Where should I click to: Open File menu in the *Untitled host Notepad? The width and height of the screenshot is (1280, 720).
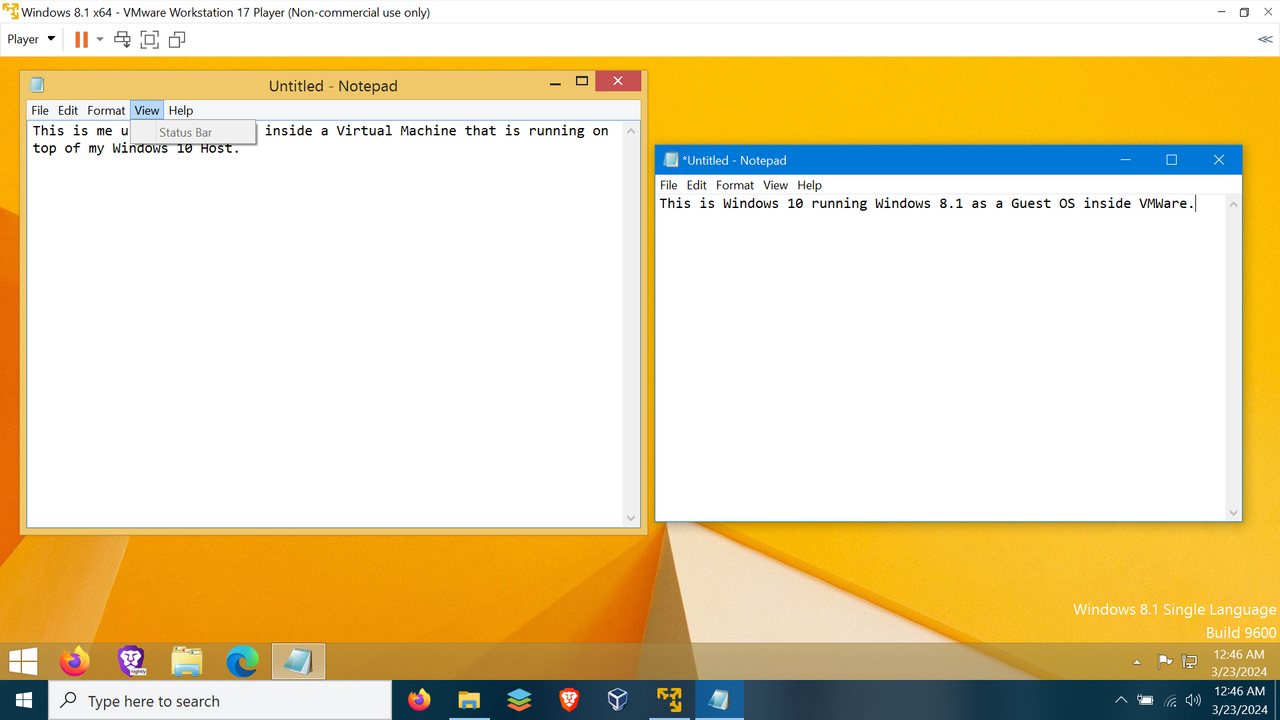669,185
